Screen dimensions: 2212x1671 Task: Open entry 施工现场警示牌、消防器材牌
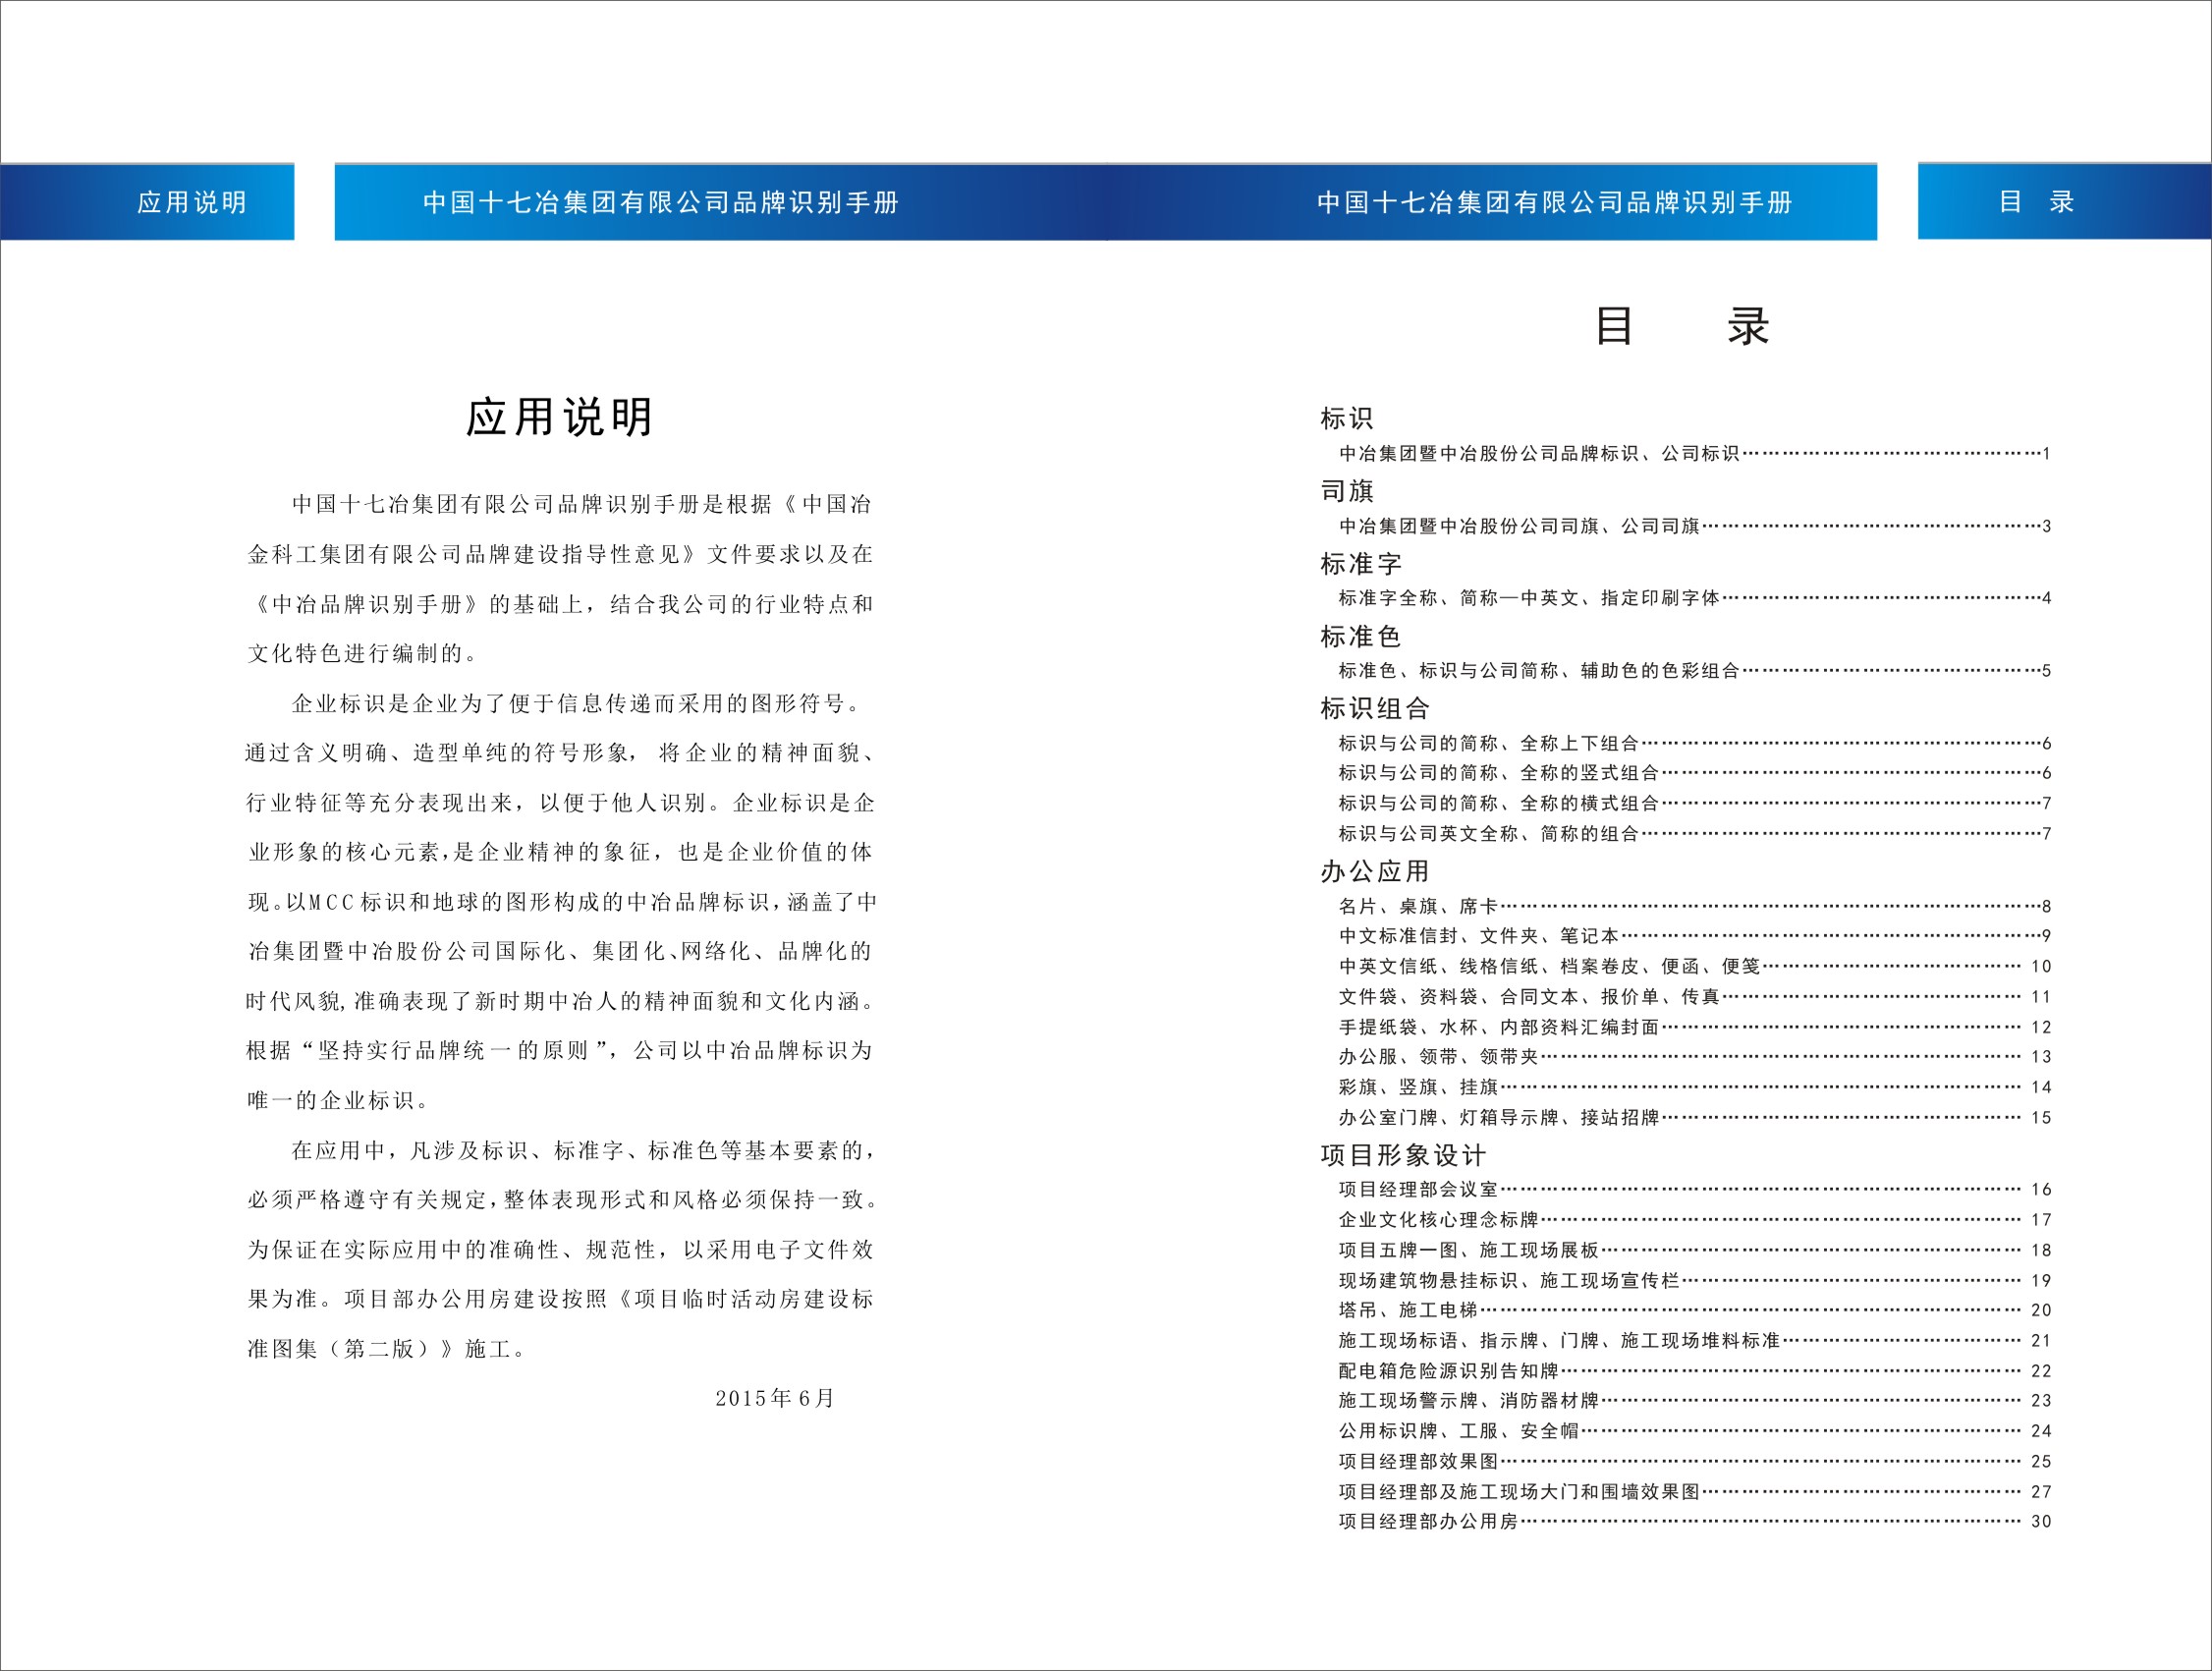[1695, 1401]
